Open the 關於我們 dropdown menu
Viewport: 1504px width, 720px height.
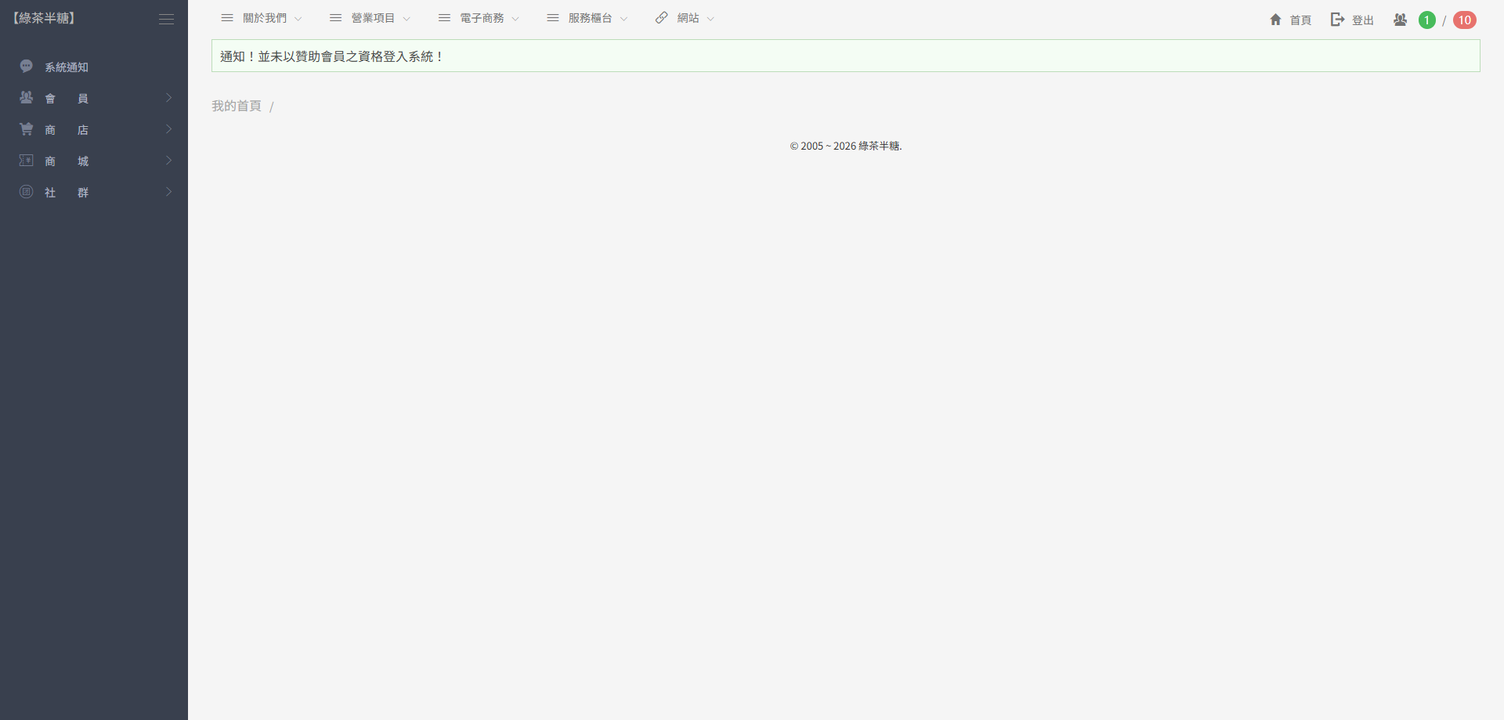(x=263, y=18)
